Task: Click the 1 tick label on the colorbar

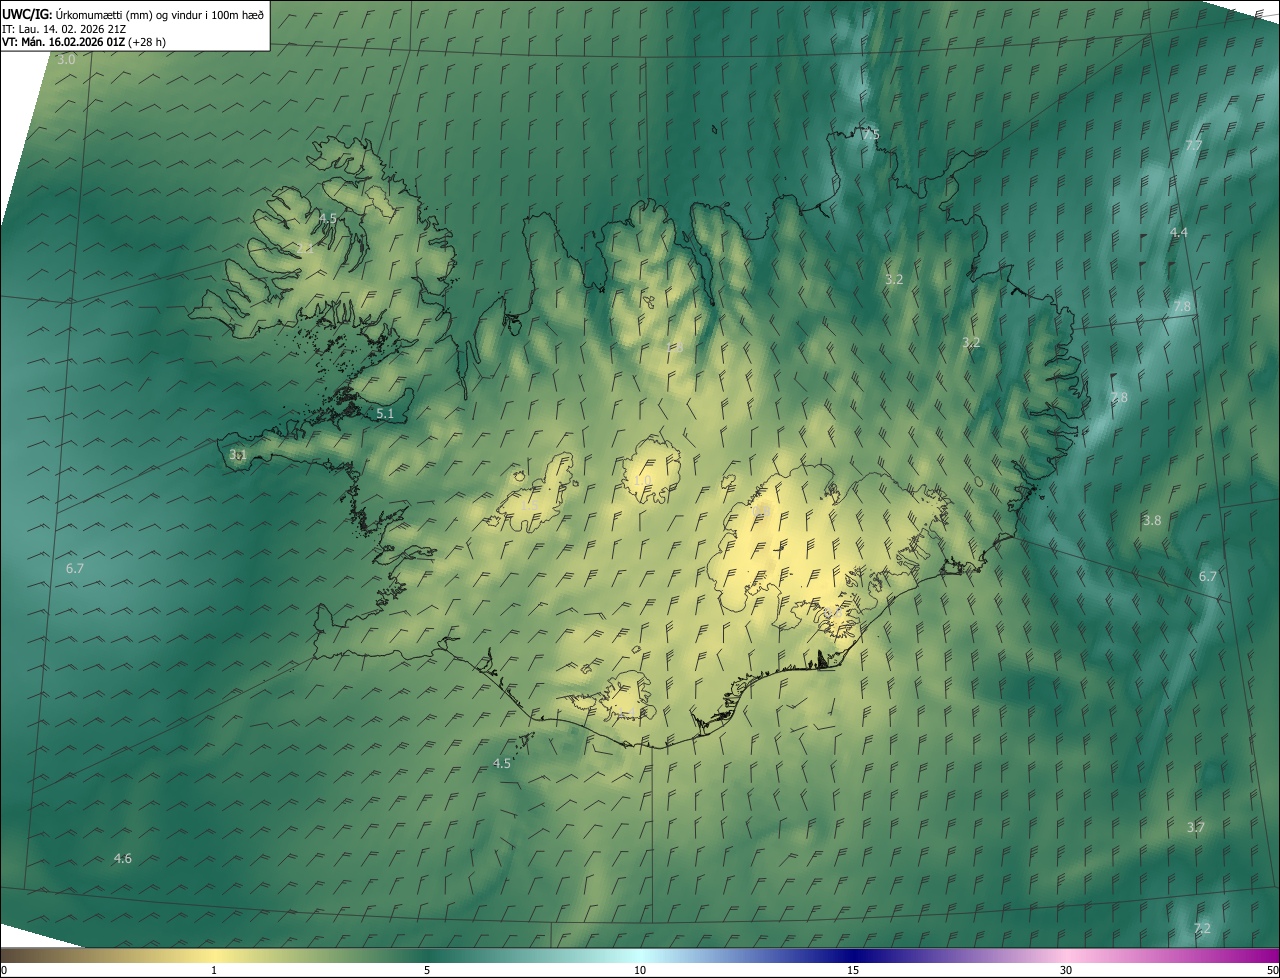Action: click(x=214, y=970)
